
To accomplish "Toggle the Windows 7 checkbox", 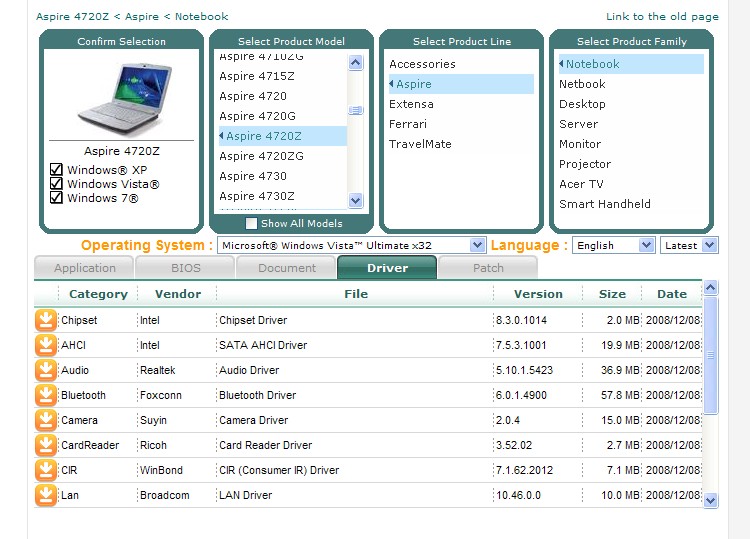I will click(x=56, y=198).
